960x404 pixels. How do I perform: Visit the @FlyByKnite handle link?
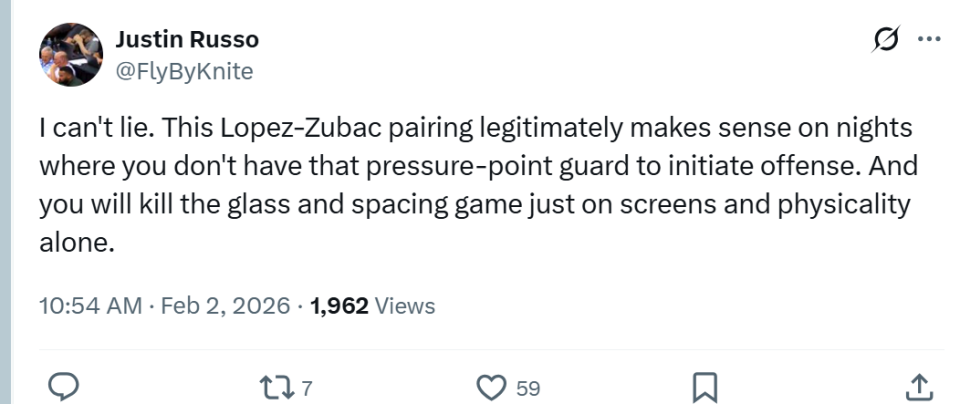(x=184, y=70)
